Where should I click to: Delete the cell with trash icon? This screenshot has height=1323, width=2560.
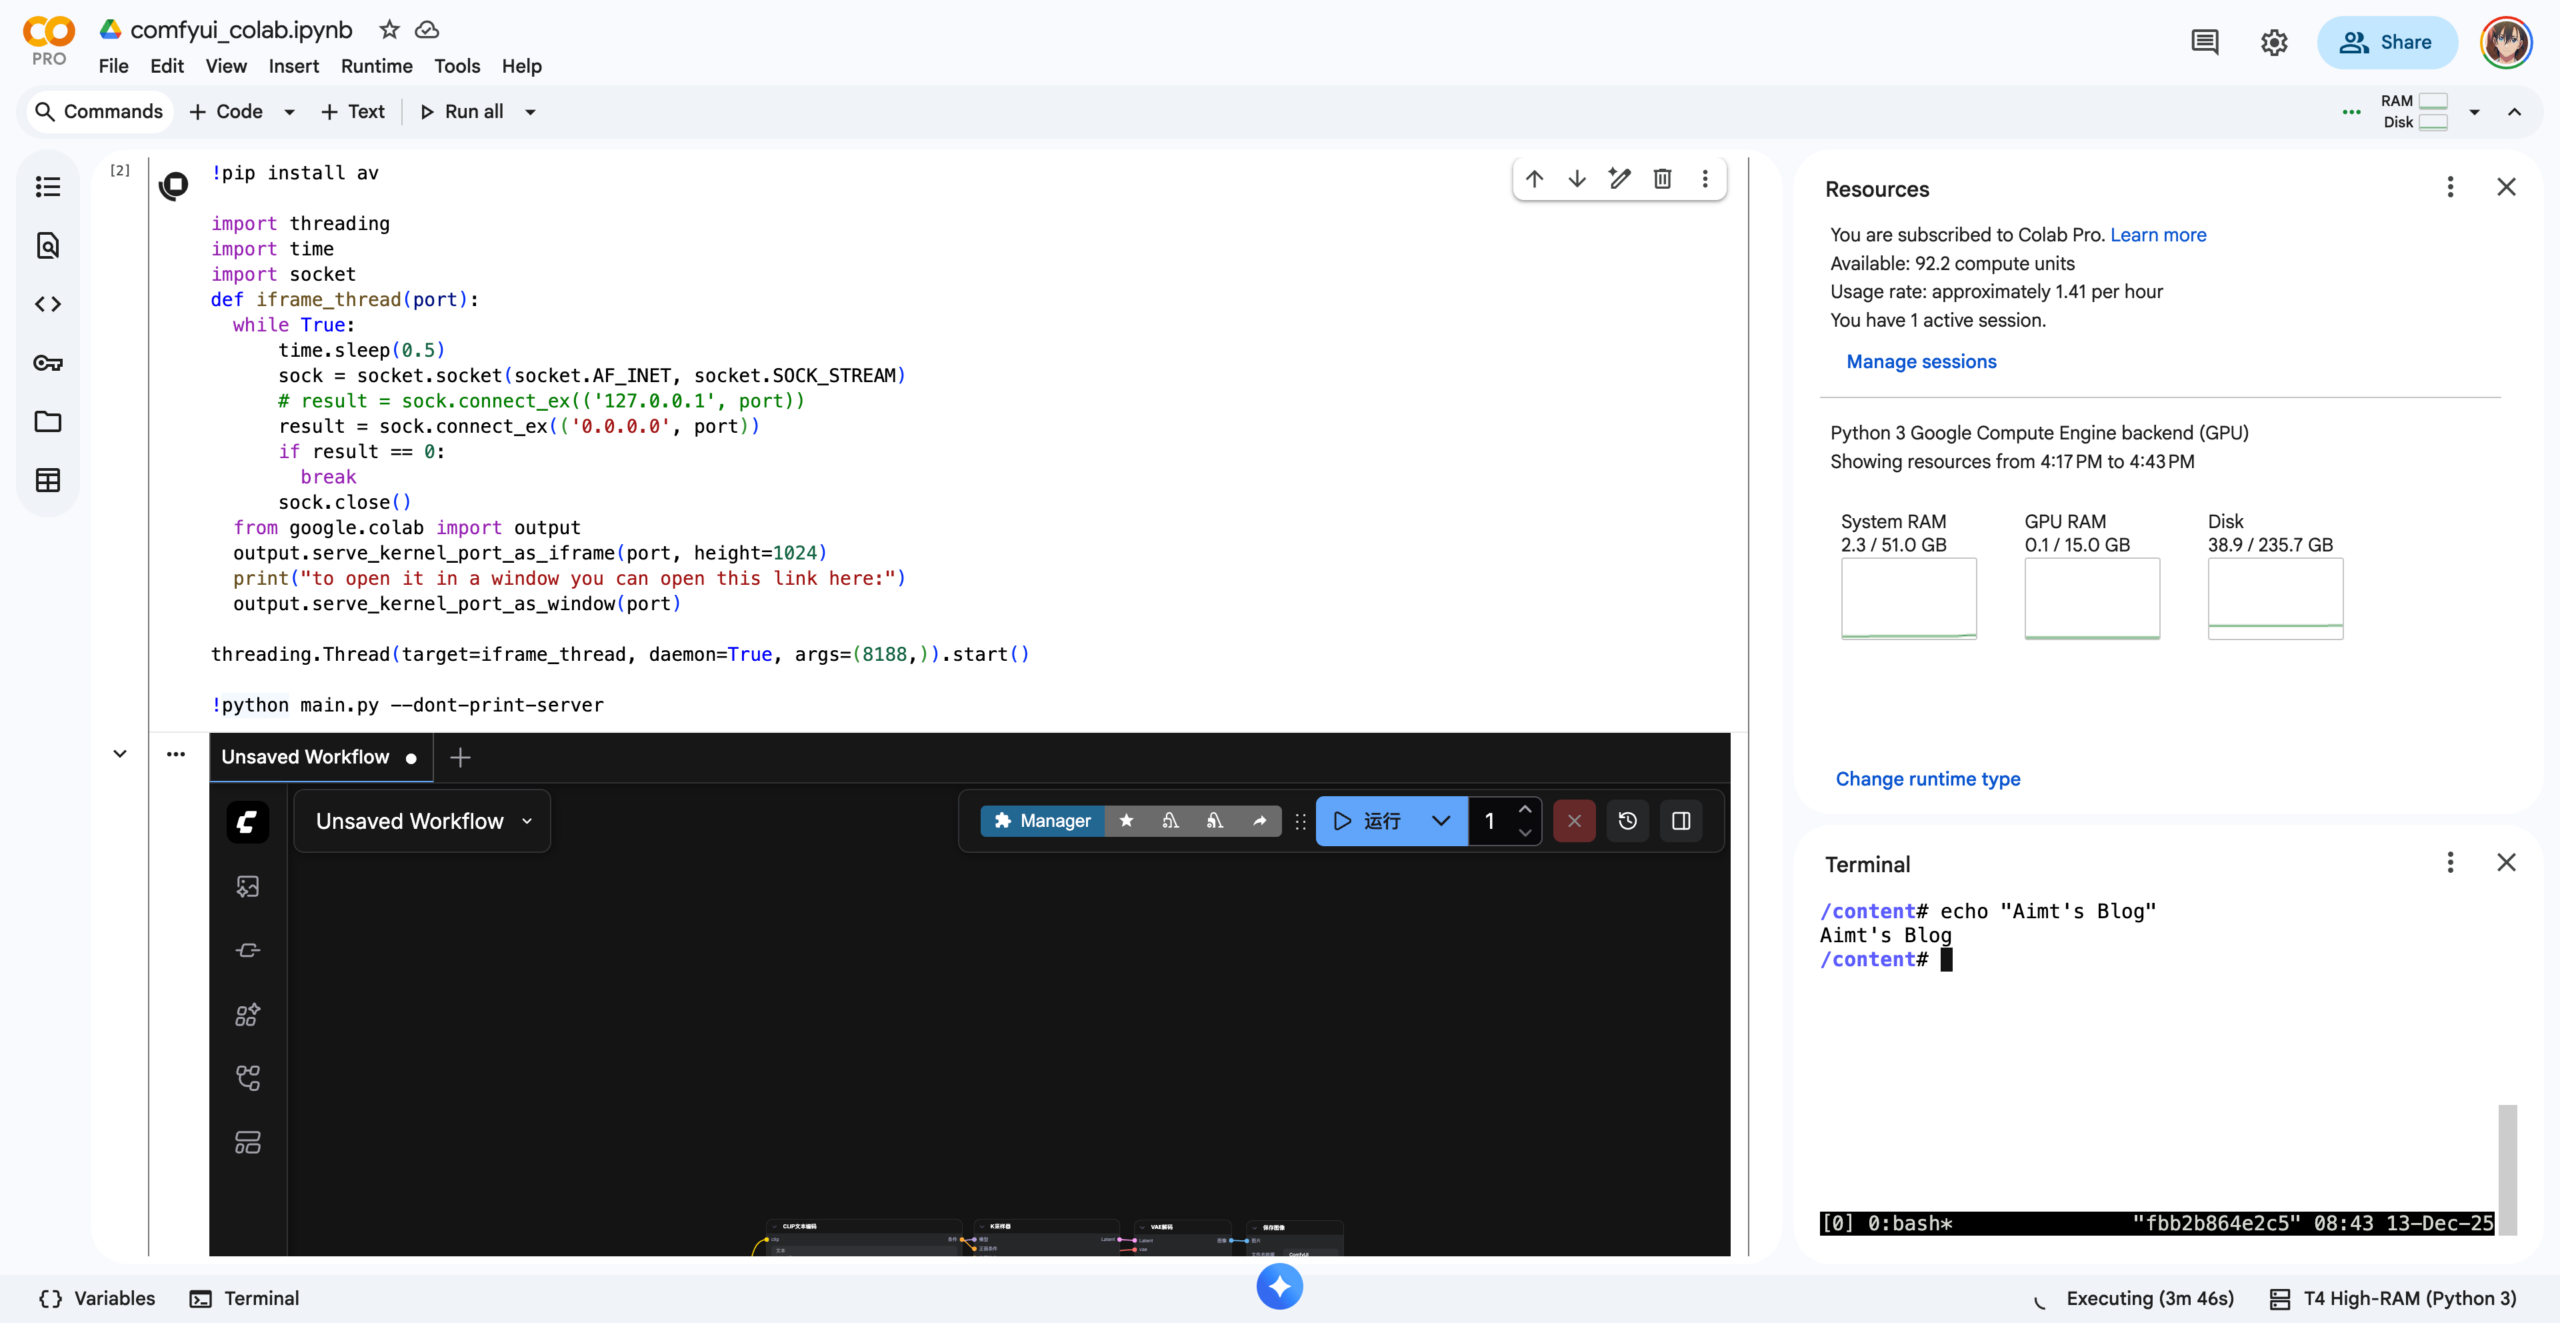pos(1662,179)
